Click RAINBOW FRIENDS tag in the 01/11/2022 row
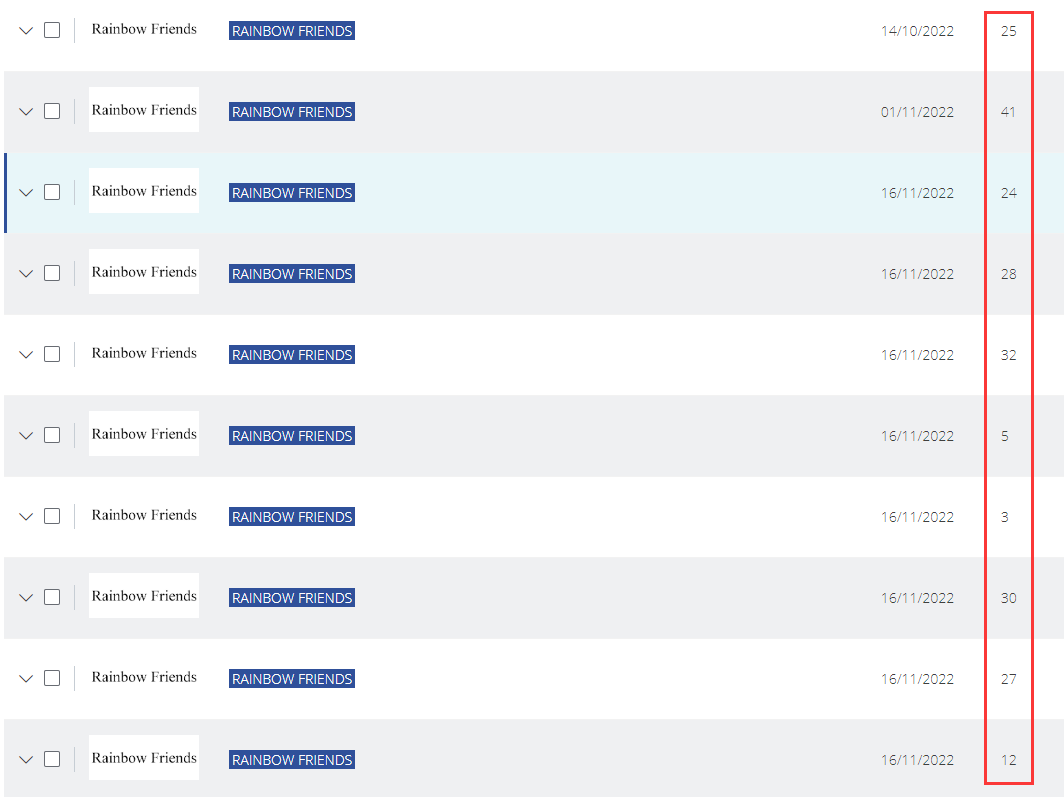Screen dimensions: 1064x797 click(292, 111)
